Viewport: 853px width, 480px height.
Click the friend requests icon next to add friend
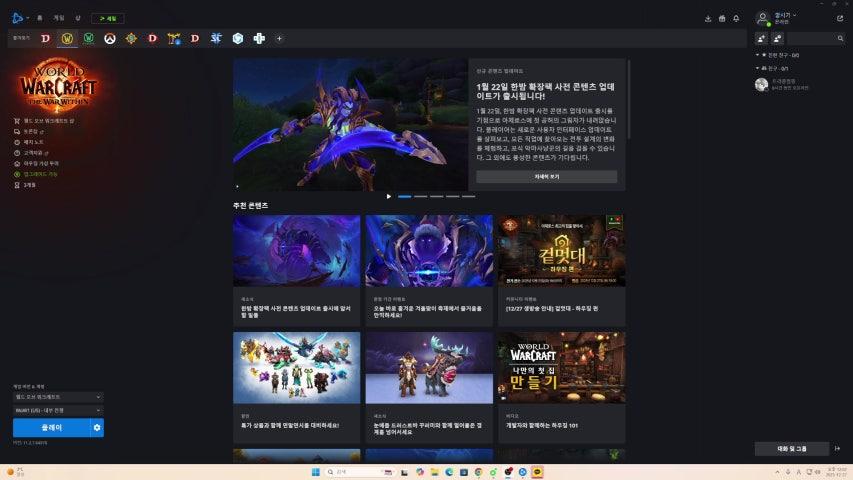[777, 38]
